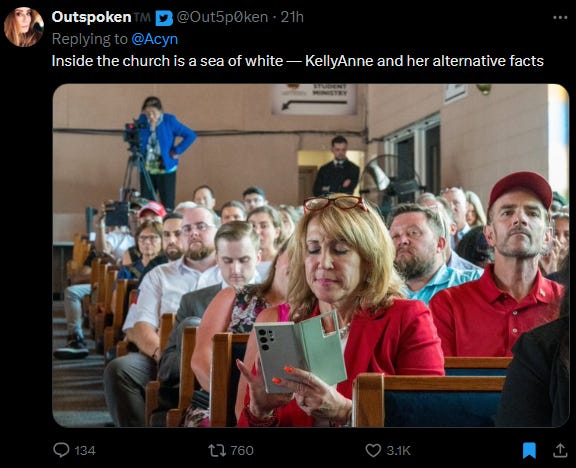576x468 pixels.
Task: Open the 21h timestamp link
Action: point(292,17)
